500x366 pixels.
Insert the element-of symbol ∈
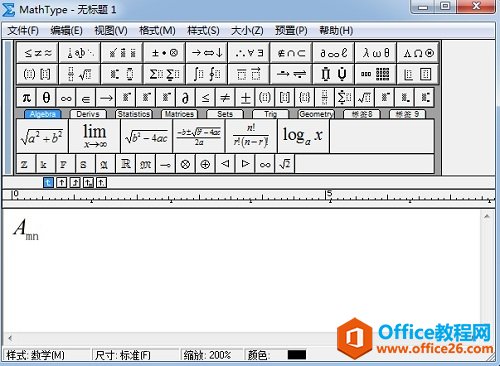point(86,98)
